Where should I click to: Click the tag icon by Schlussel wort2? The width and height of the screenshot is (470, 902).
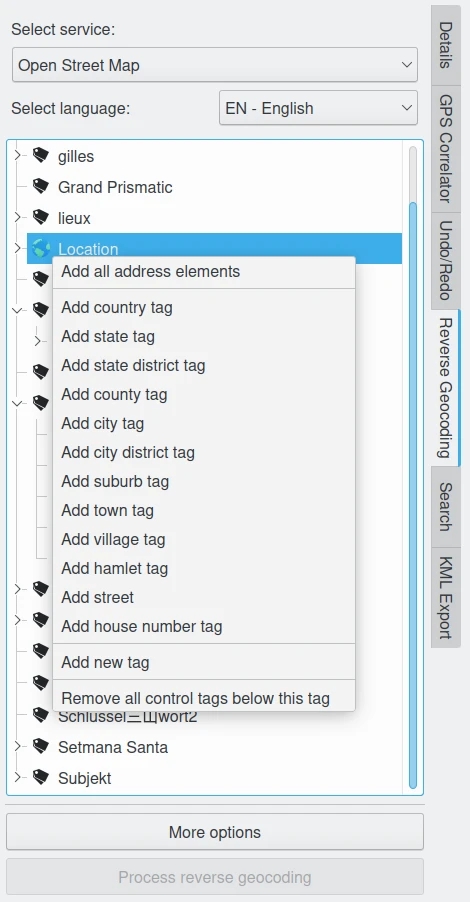tap(40, 716)
